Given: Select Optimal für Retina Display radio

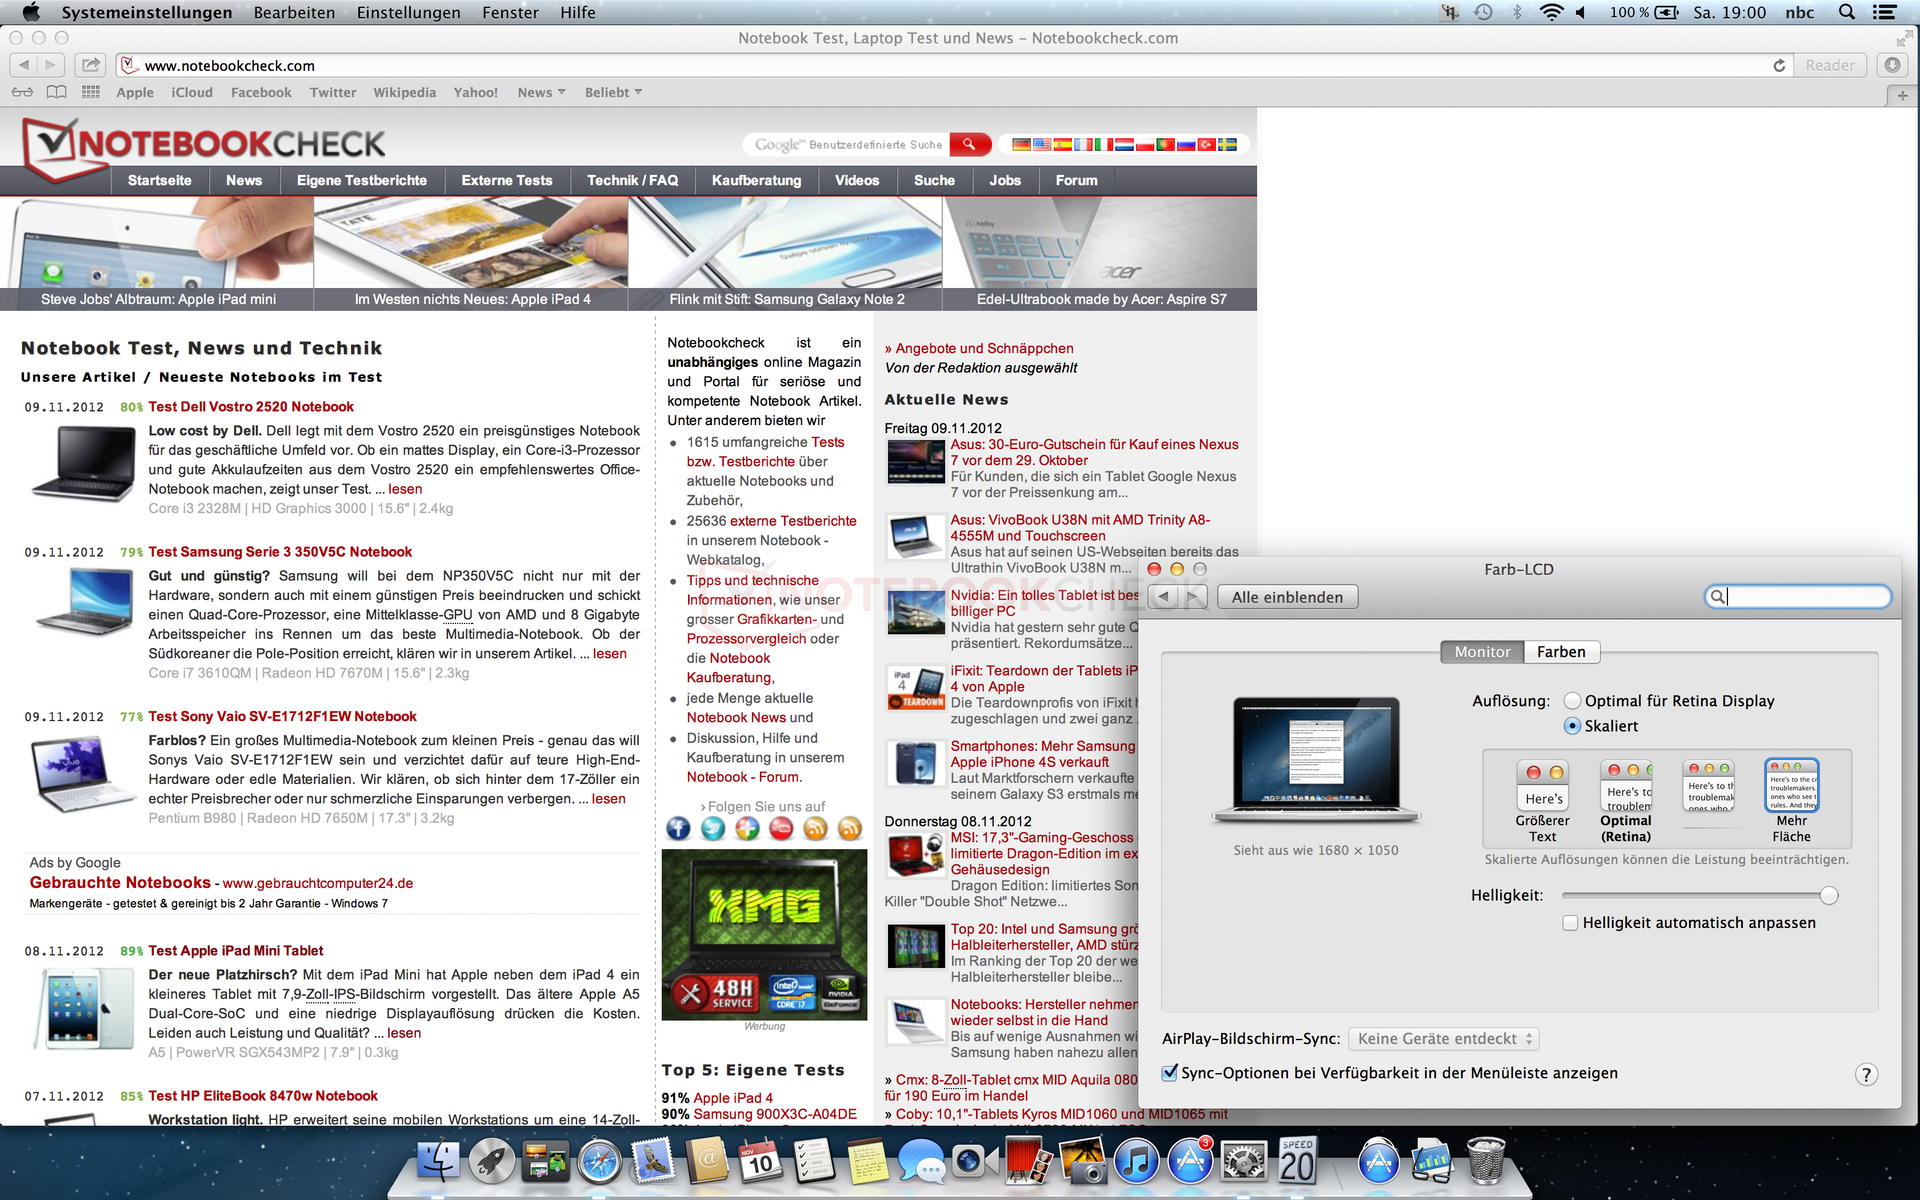Looking at the screenshot, I should click(1573, 701).
